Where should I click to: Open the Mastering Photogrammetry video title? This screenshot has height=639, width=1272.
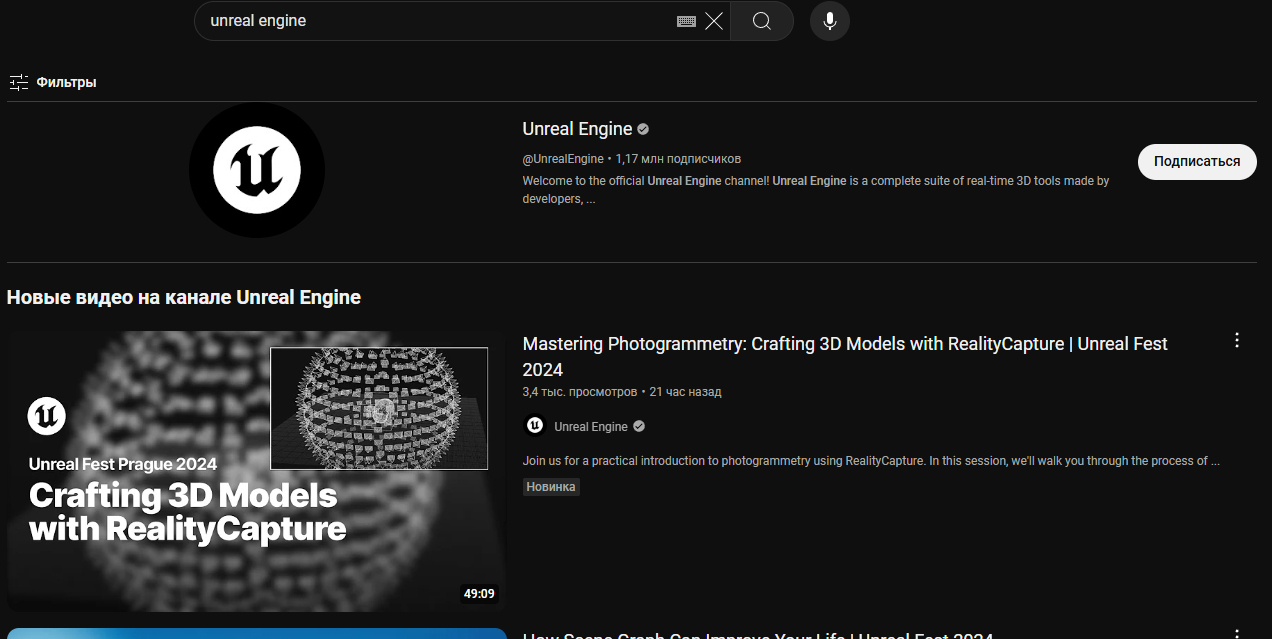click(844, 345)
